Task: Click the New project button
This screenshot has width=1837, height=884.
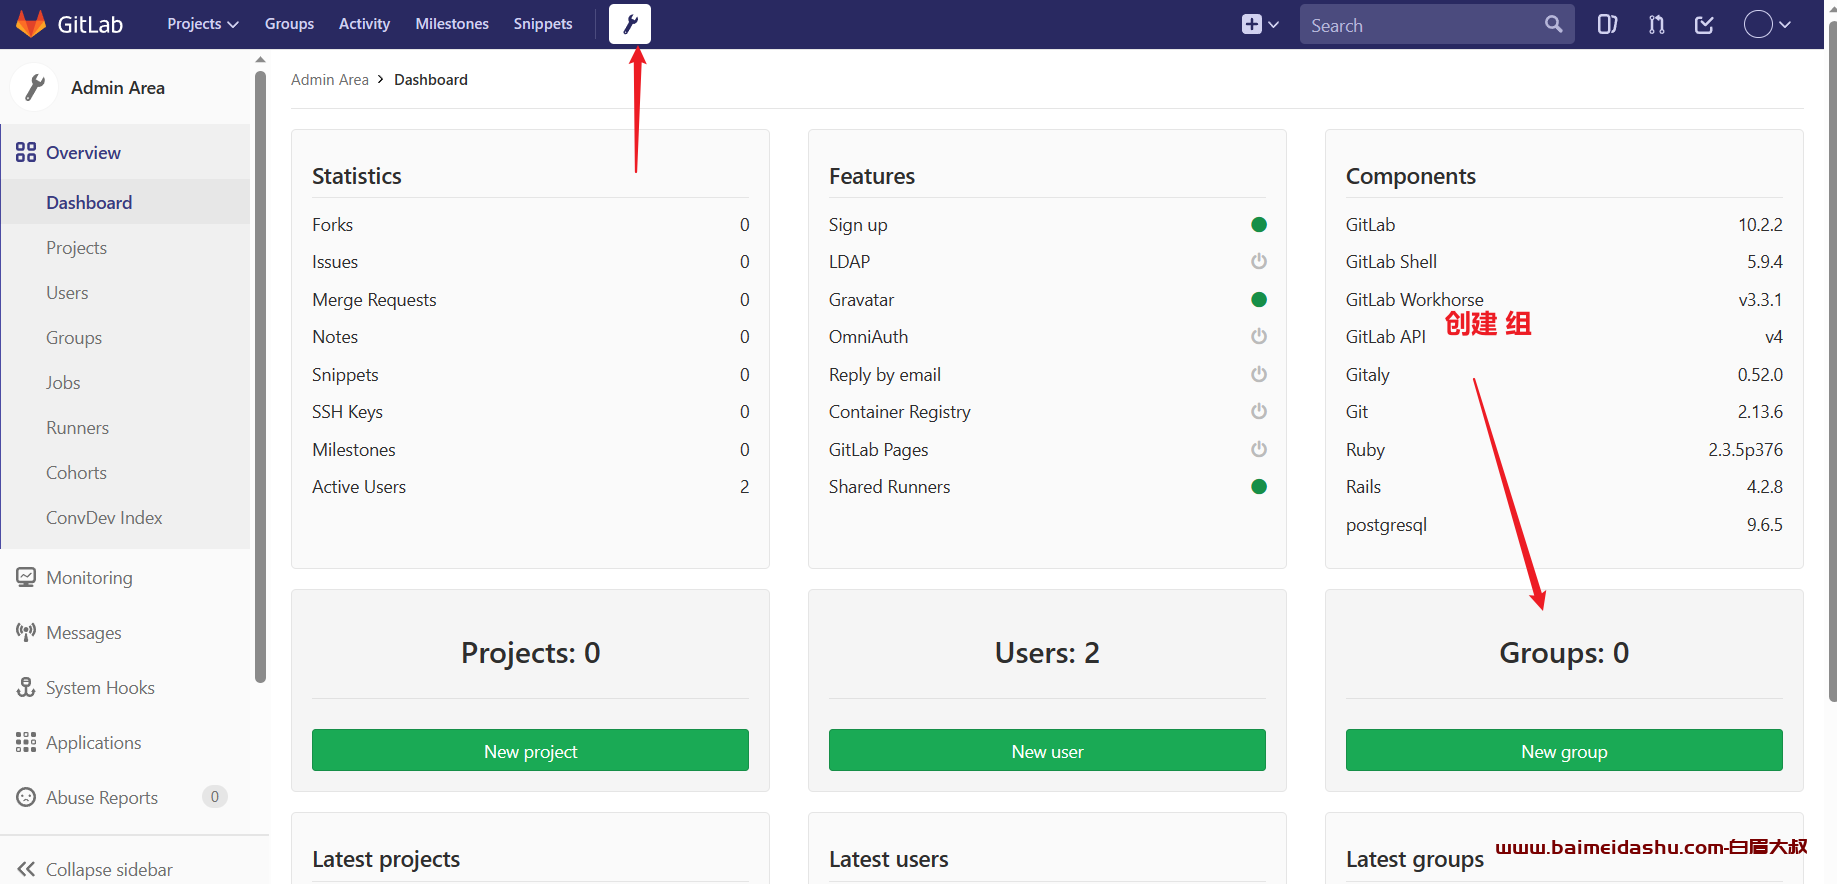Action: [x=530, y=750]
